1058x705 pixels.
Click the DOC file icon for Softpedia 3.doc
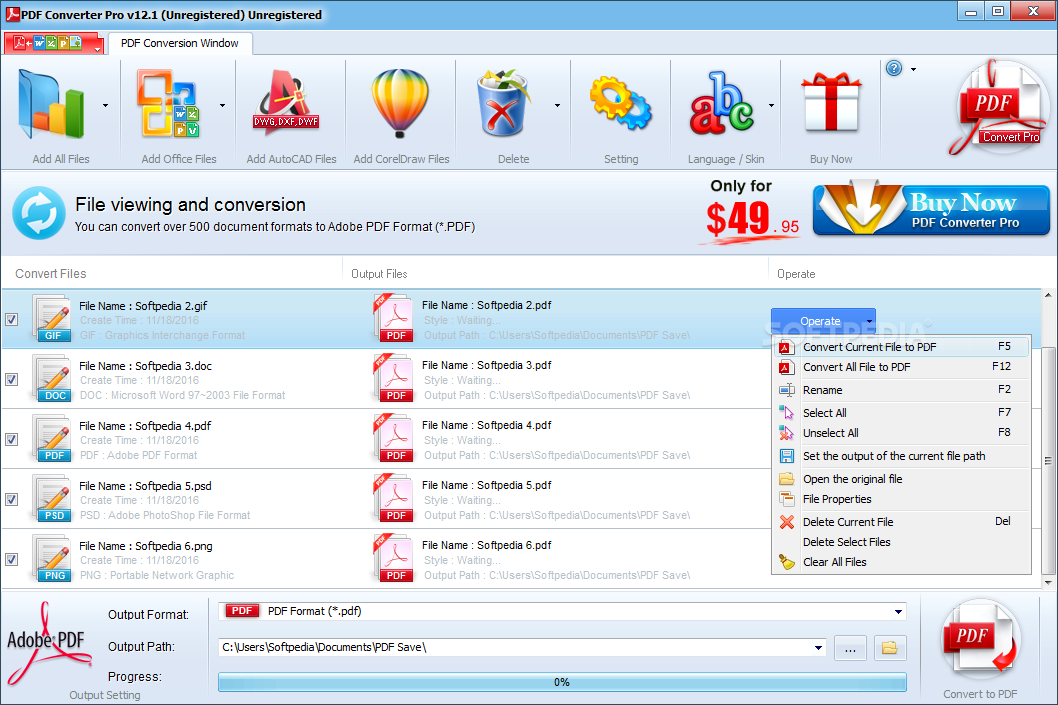tap(52, 378)
